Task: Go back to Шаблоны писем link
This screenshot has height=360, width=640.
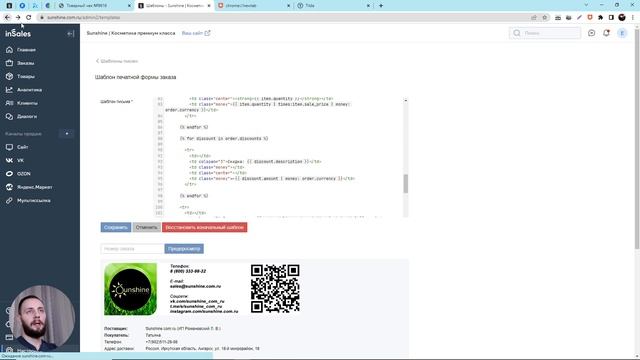Action: point(117,61)
